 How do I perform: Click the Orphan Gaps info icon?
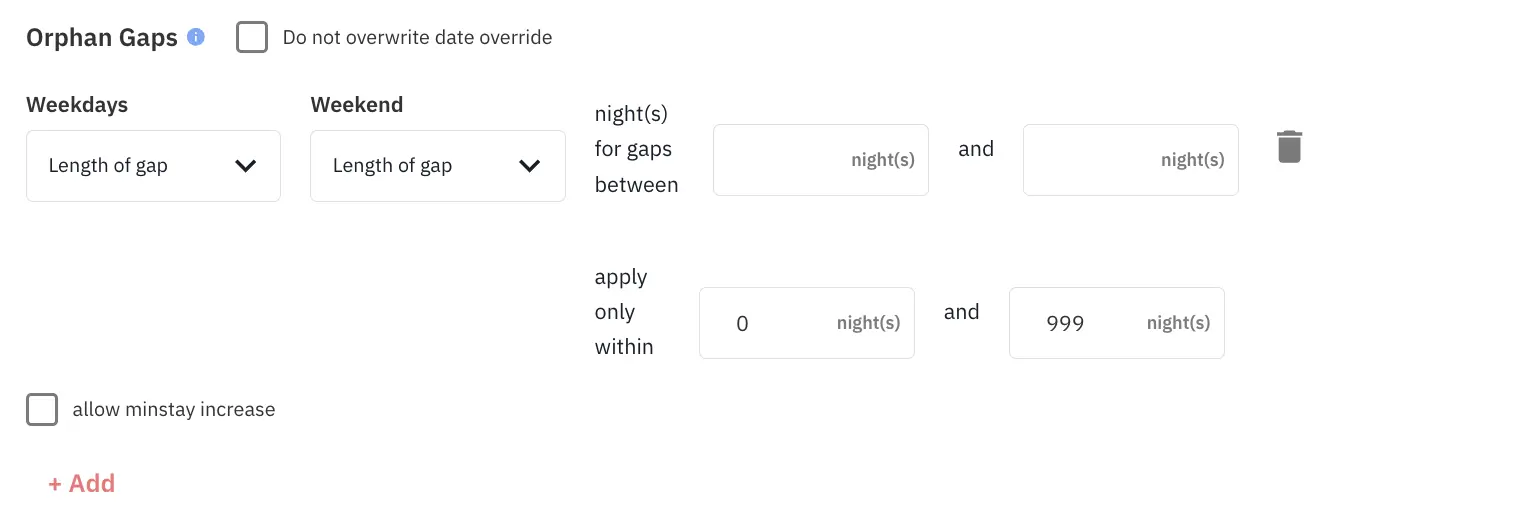pyautogui.click(x=196, y=38)
